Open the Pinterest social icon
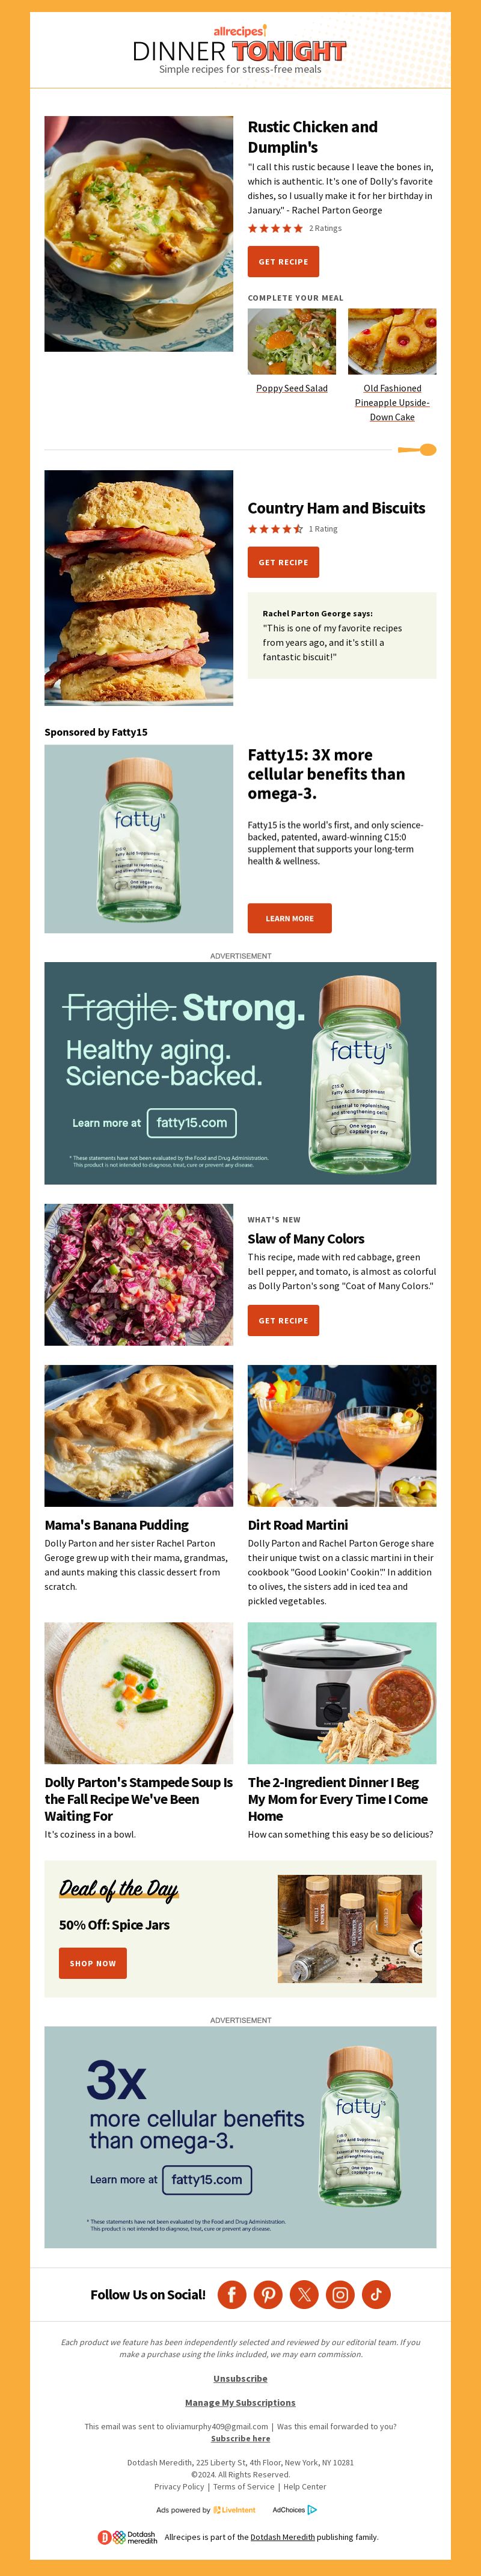This screenshot has height=2576, width=481. [268, 2294]
